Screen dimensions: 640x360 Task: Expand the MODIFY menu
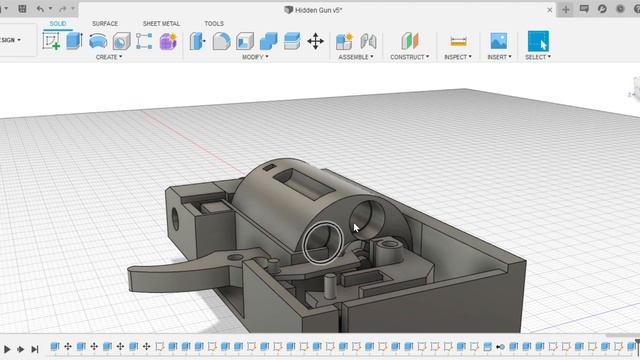coord(255,57)
